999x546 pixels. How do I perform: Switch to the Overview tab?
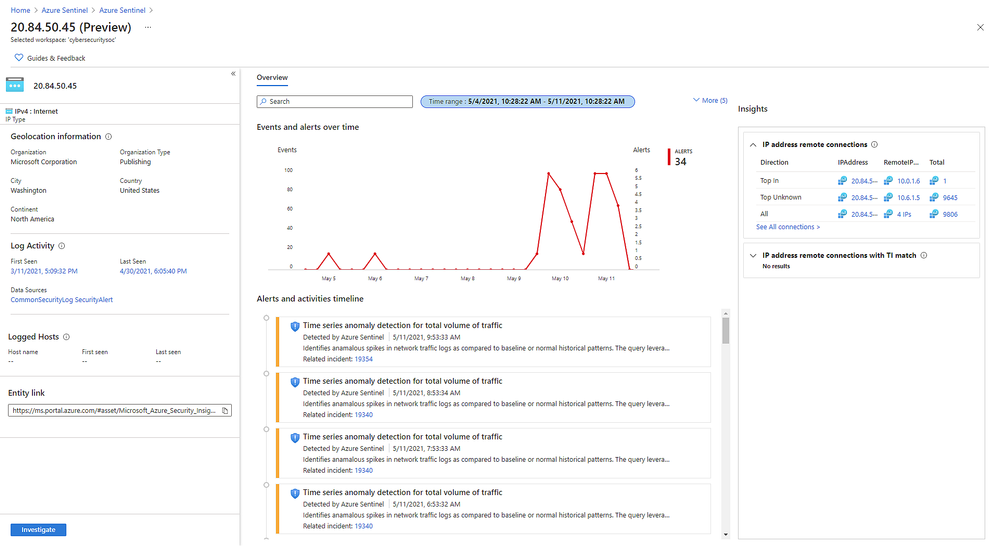(x=272, y=77)
